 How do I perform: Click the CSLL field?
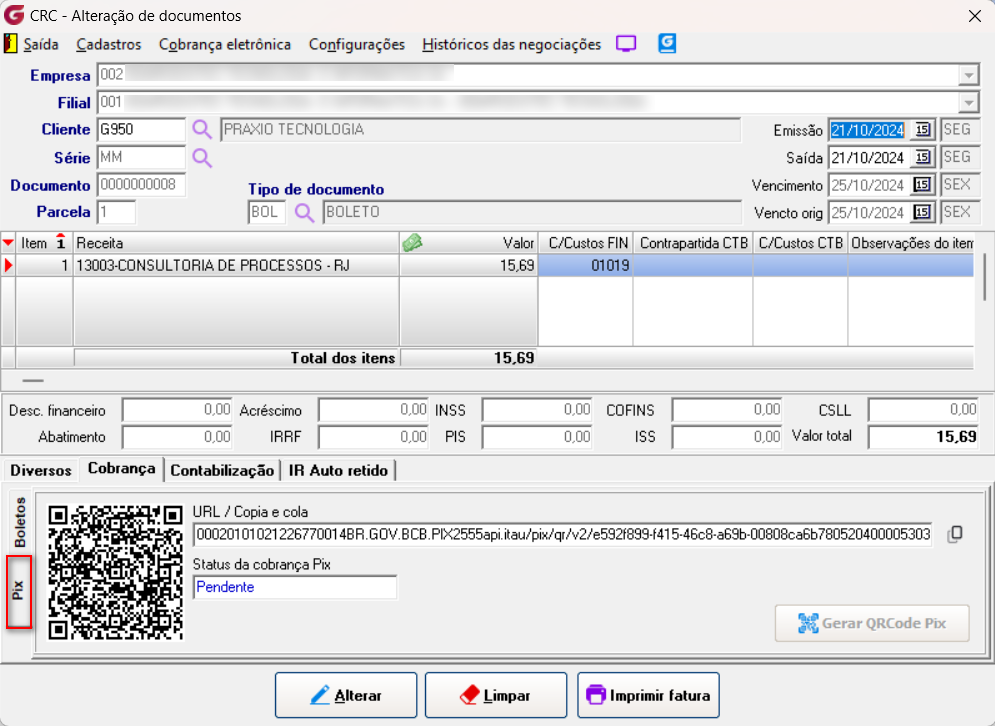[923, 410]
